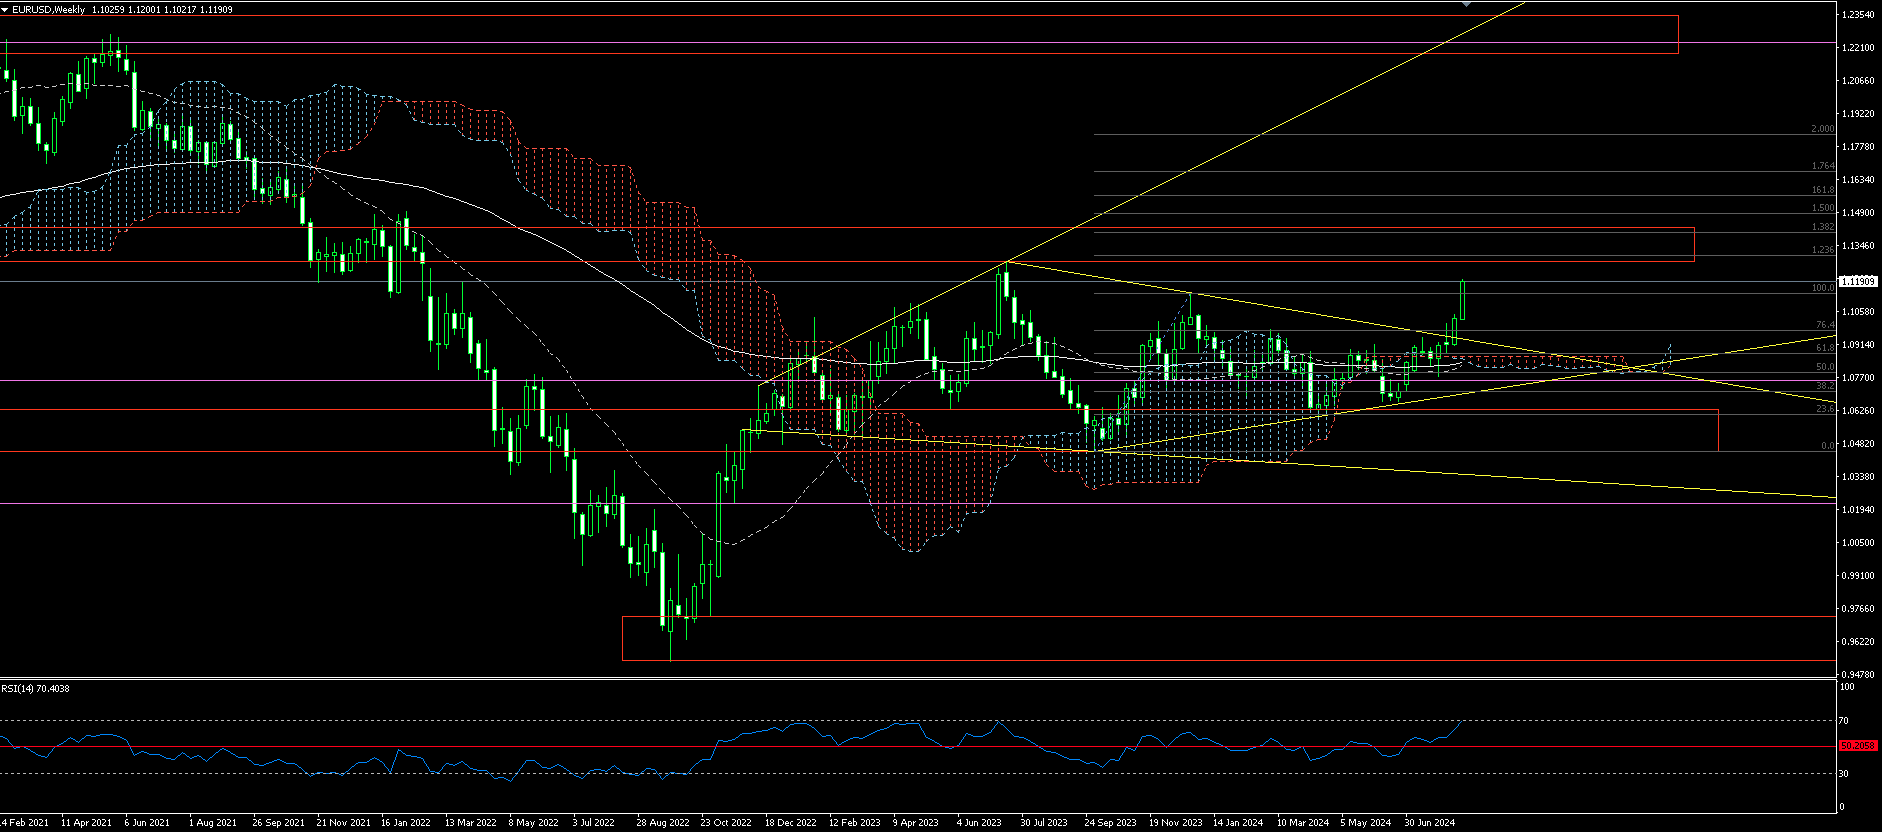The image size is (1882, 832).
Task: Click the Fibonacci 23.6 level label
Action: click(1825, 409)
